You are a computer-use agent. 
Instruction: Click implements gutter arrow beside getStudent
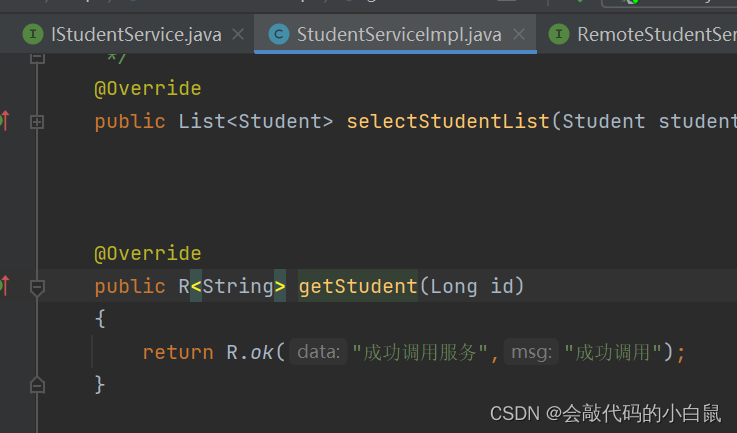point(4,286)
